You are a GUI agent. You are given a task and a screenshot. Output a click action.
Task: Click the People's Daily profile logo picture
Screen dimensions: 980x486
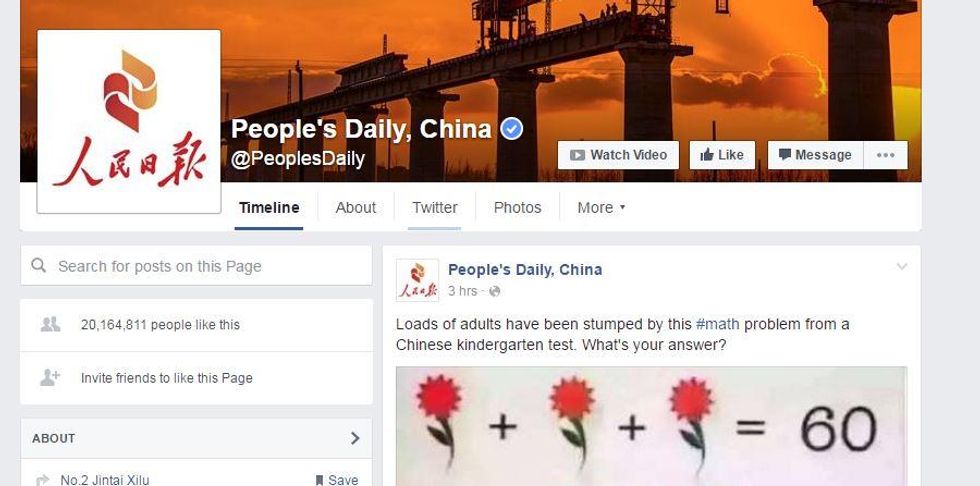pos(129,121)
